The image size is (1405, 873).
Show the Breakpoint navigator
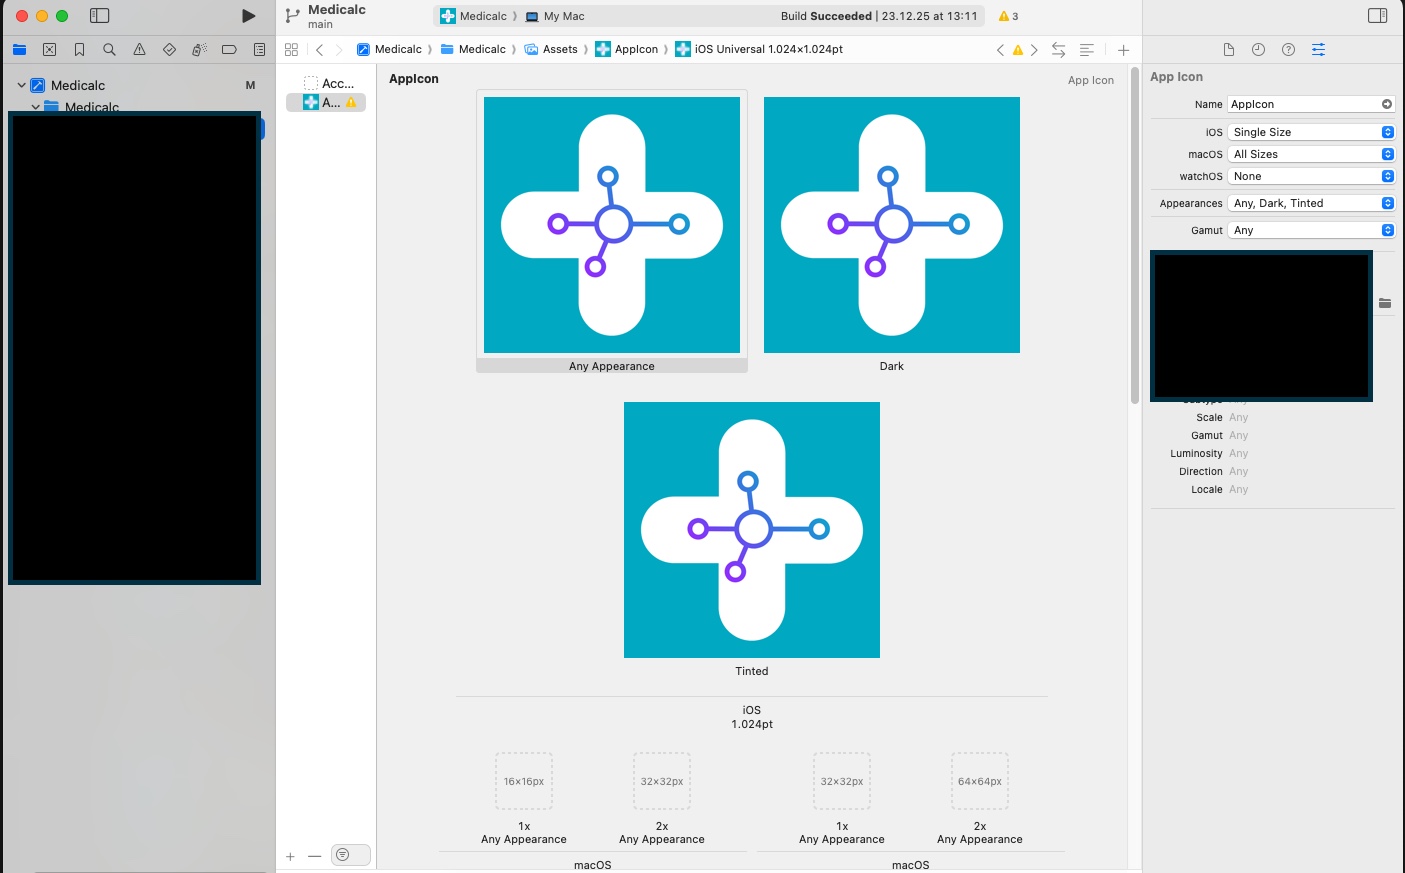tap(229, 49)
